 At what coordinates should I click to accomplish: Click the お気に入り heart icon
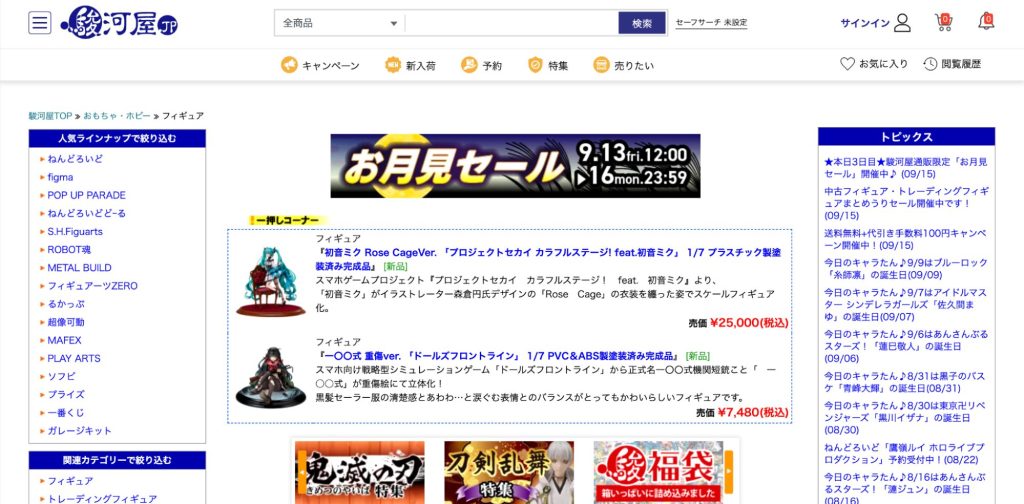pyautogui.click(x=847, y=64)
